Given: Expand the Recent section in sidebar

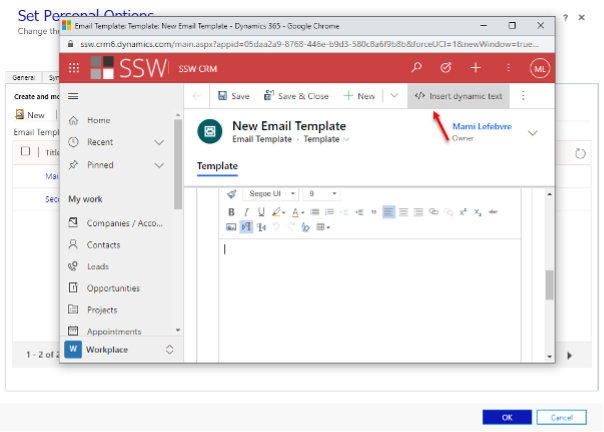Looking at the screenshot, I should pos(159,142).
